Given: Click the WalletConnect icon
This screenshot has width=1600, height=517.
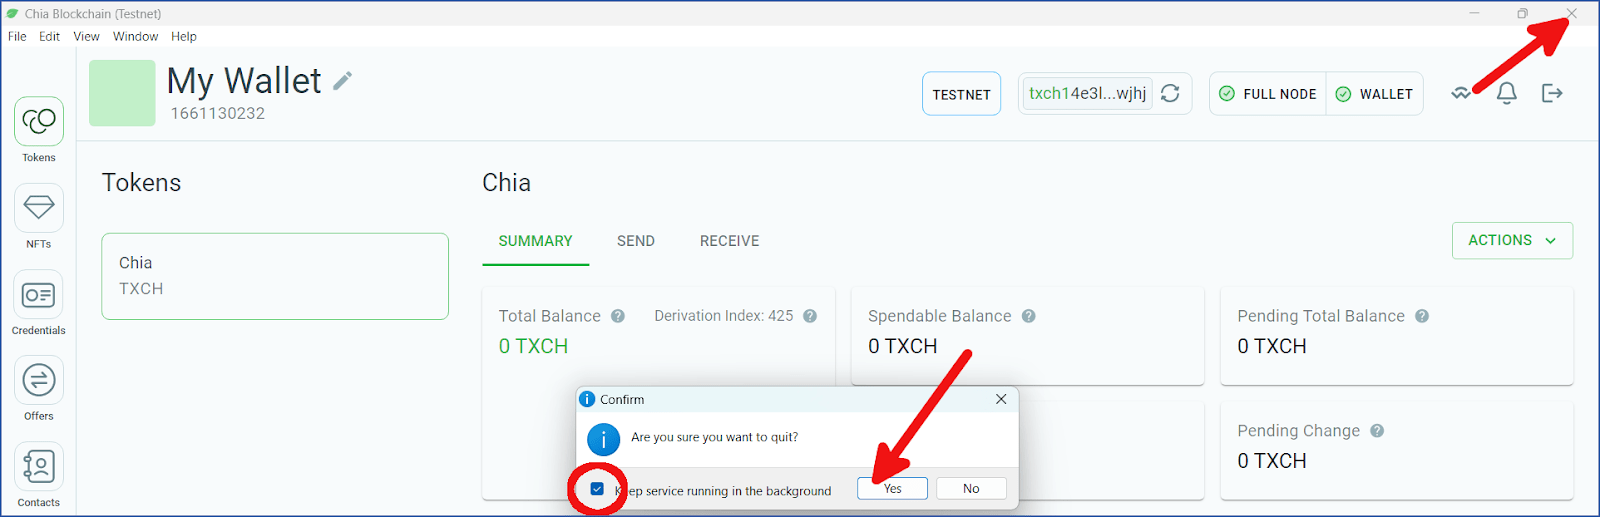Looking at the screenshot, I should click(1461, 93).
